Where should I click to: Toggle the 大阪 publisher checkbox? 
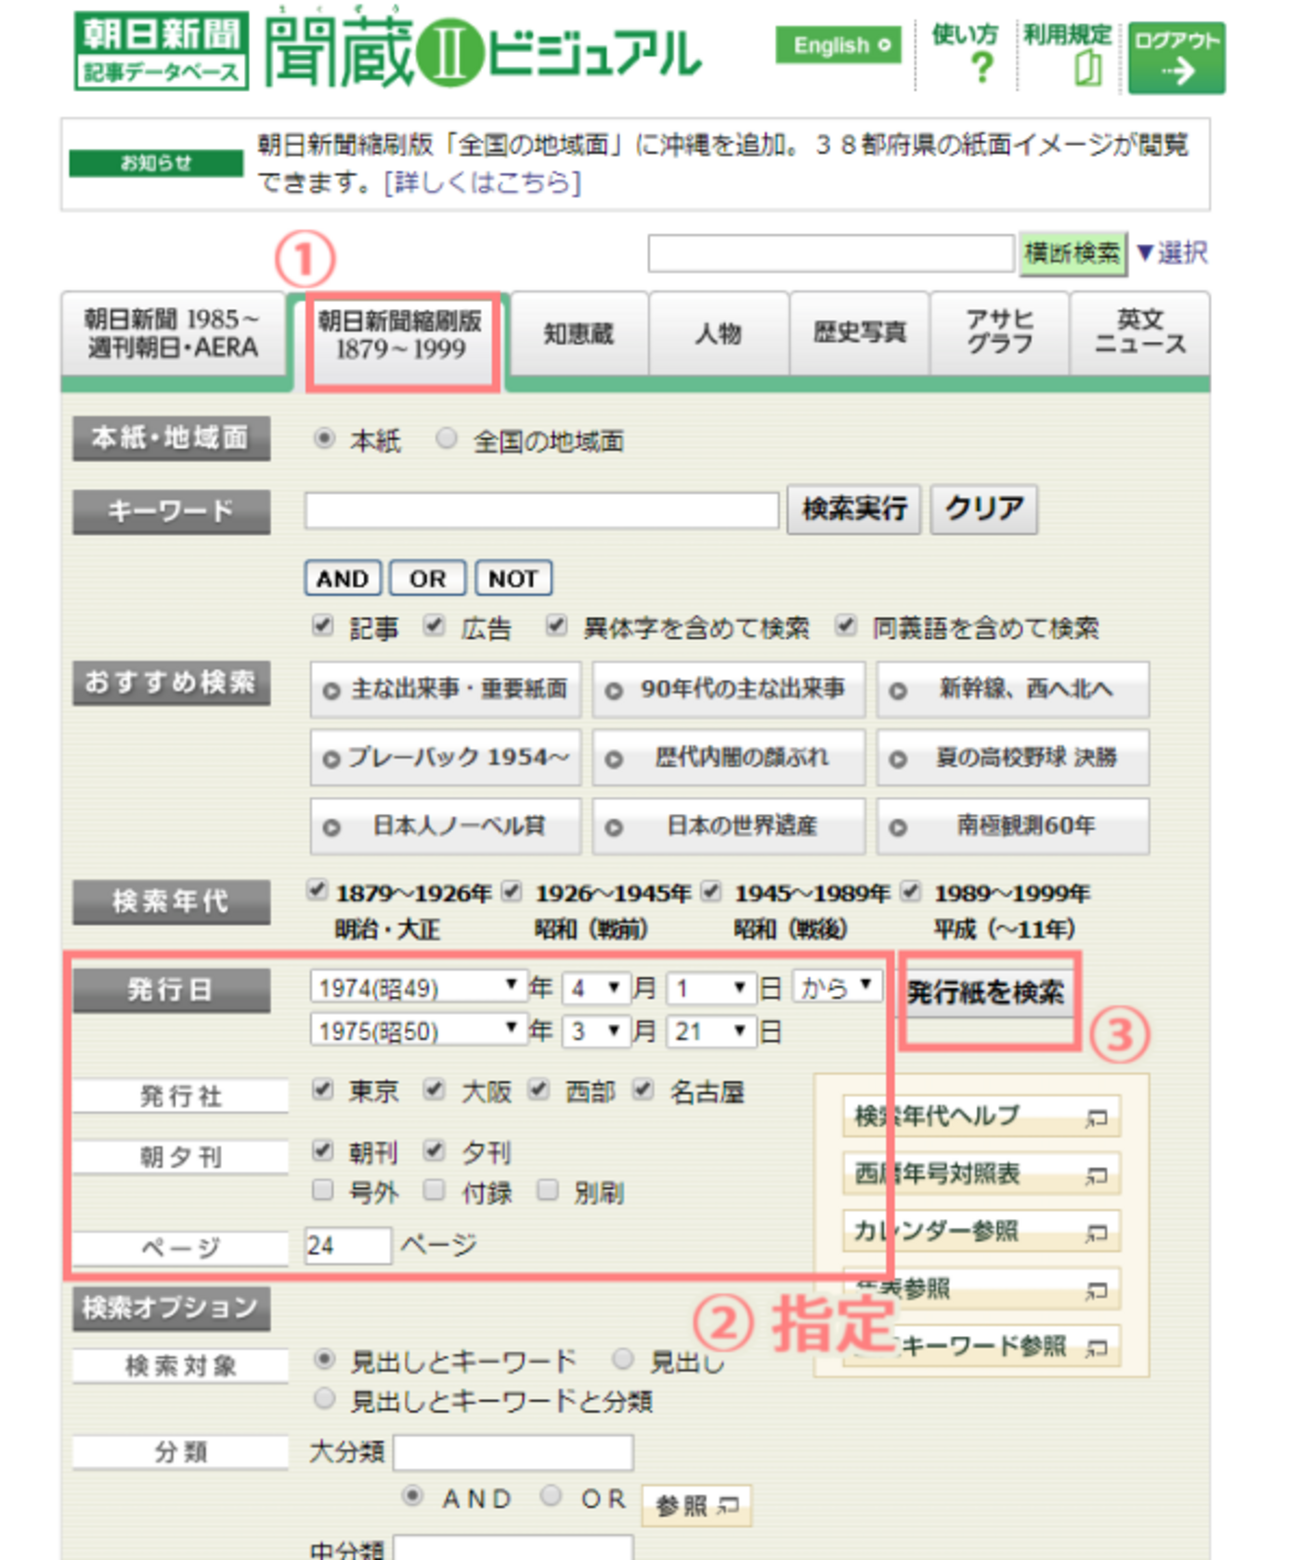tap(434, 1090)
